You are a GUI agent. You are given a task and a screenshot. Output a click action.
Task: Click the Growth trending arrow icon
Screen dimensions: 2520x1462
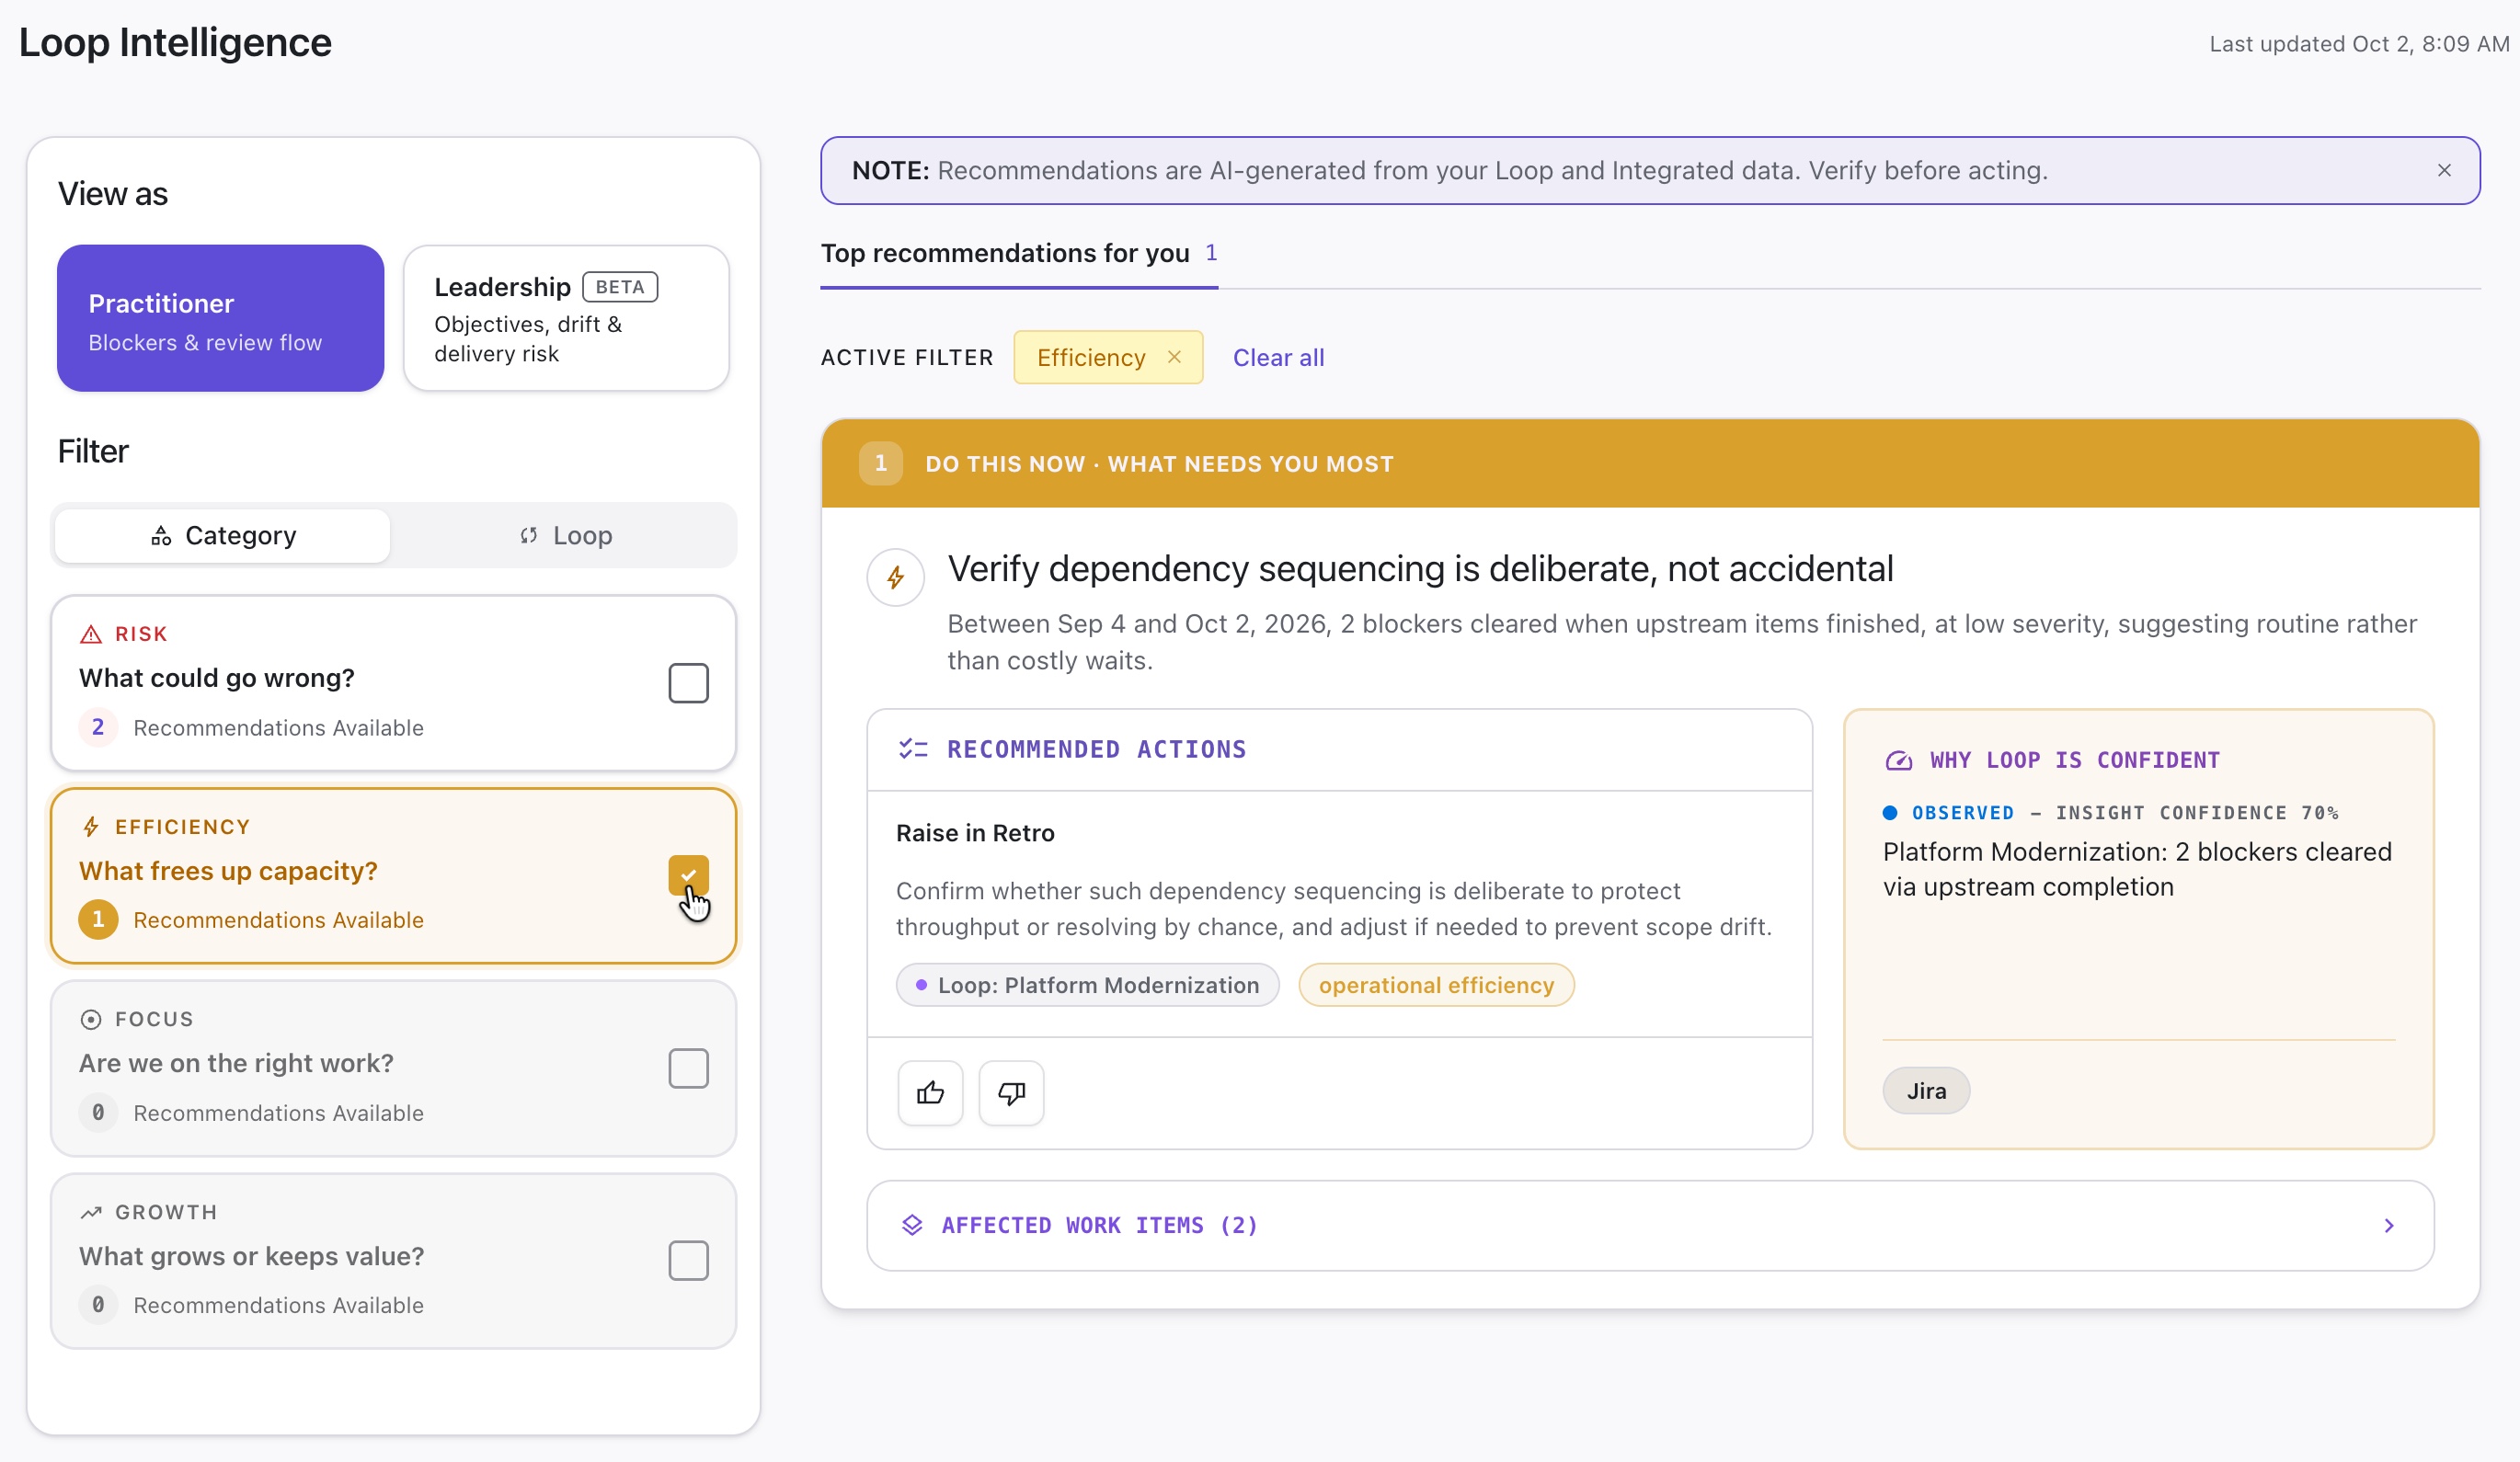91,1212
